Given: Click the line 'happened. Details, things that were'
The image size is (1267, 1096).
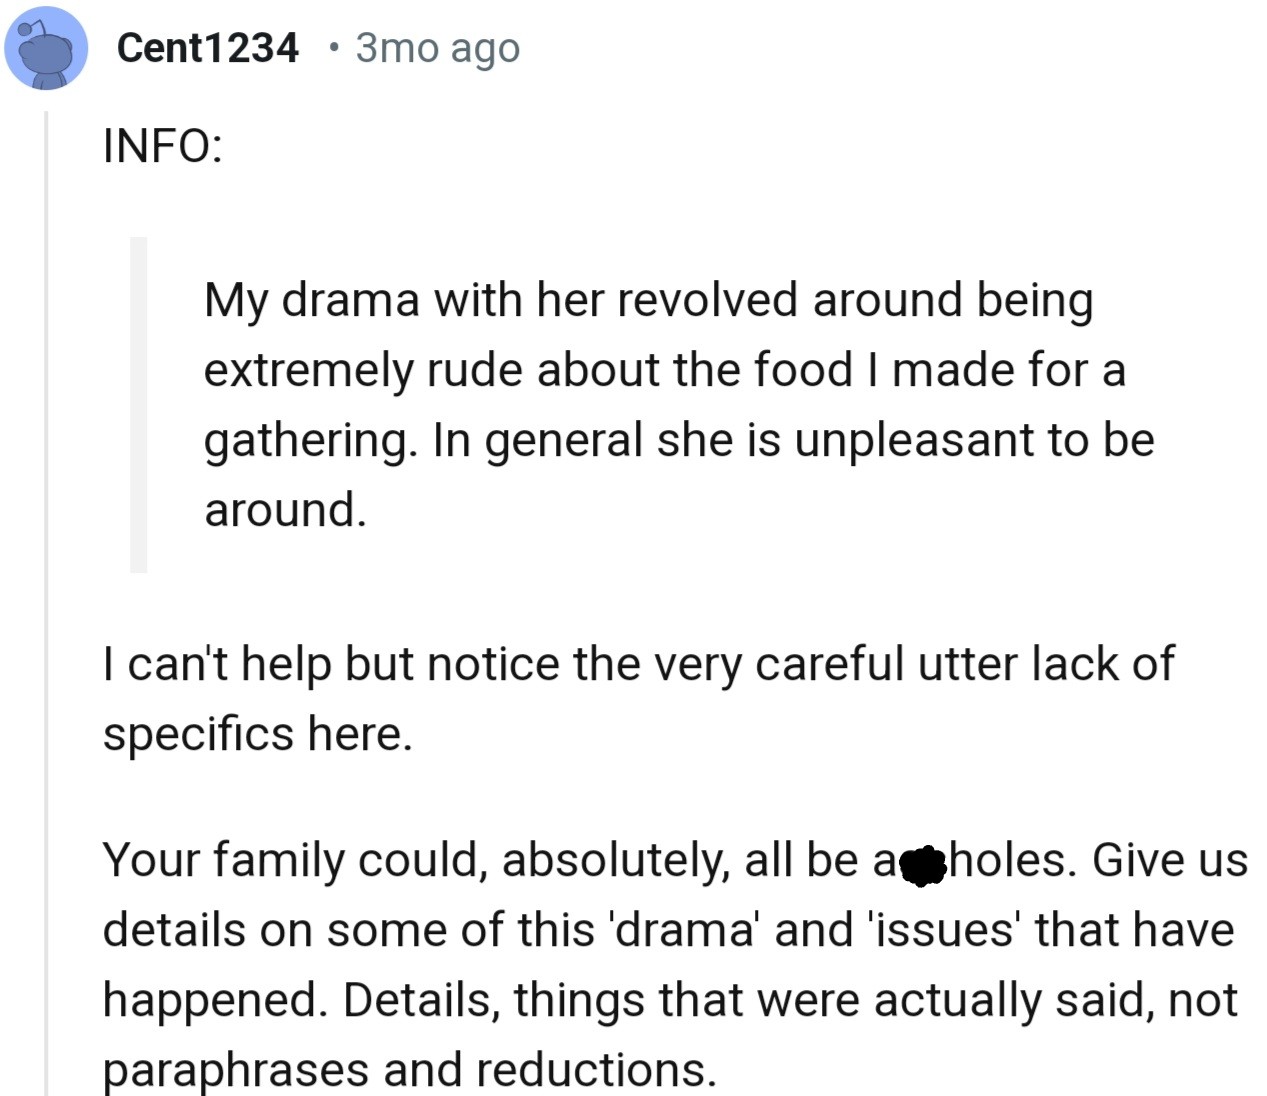Looking at the screenshot, I should click(x=670, y=999).
